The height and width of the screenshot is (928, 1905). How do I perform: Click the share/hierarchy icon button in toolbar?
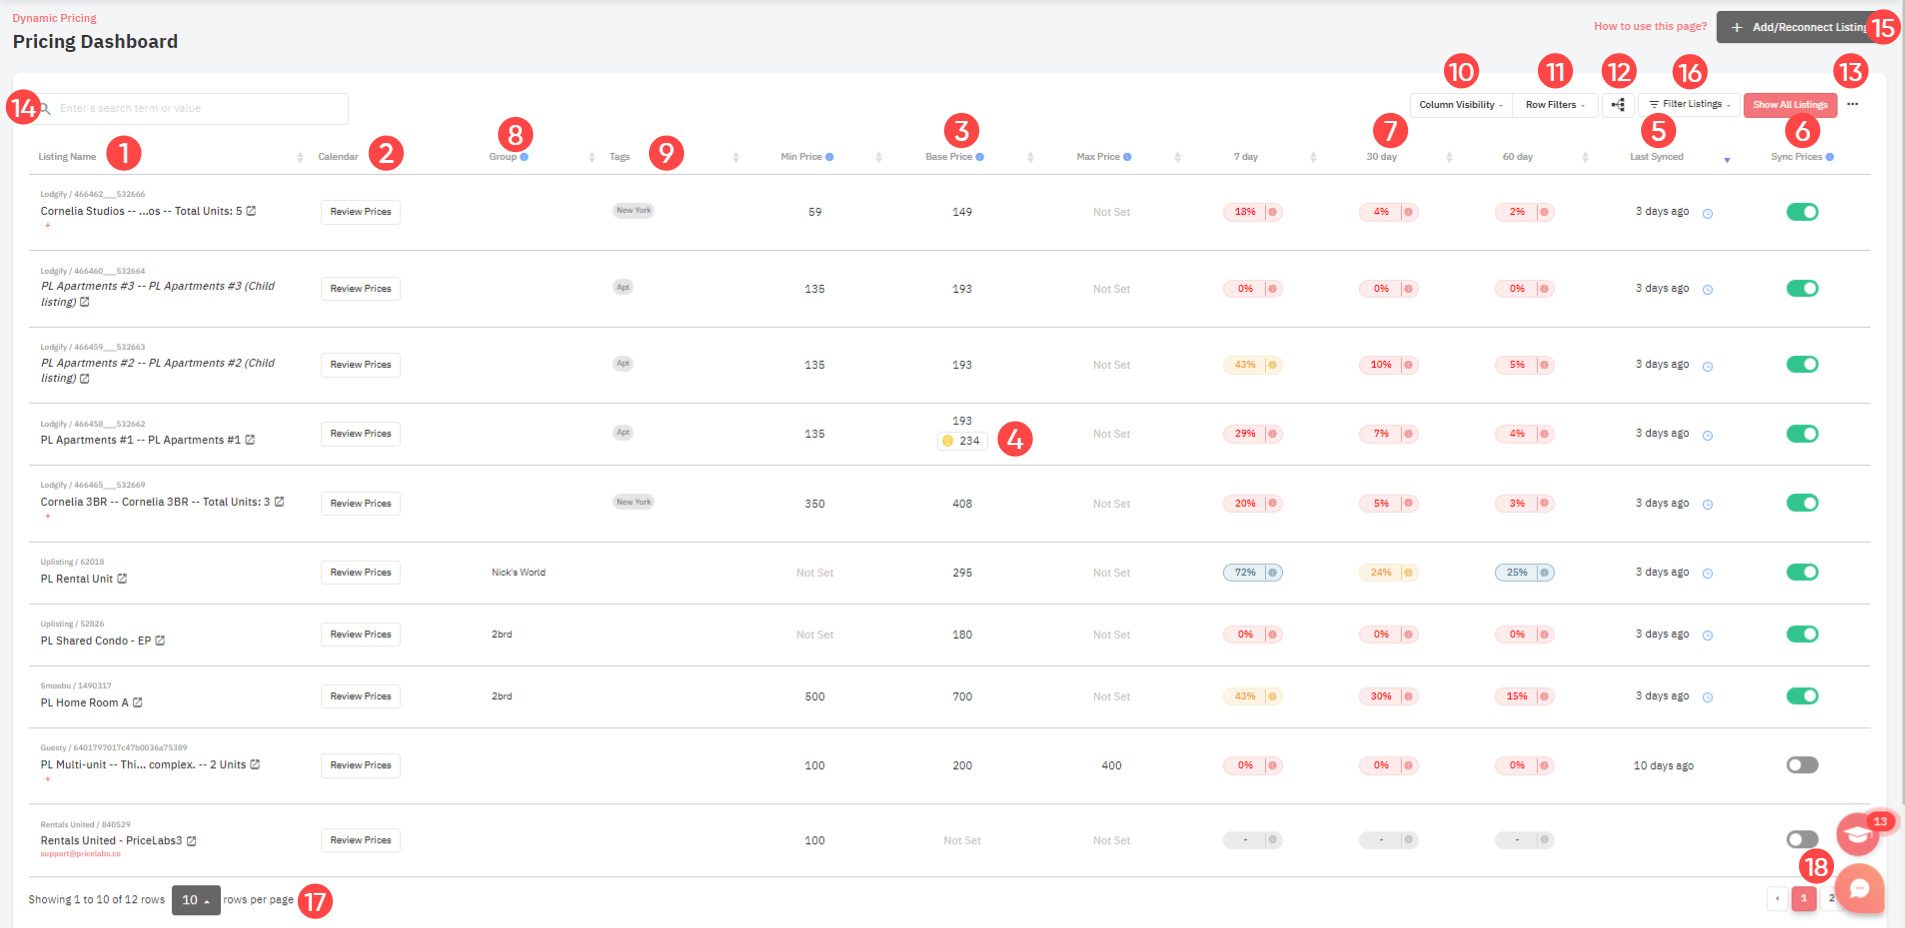coord(1618,104)
